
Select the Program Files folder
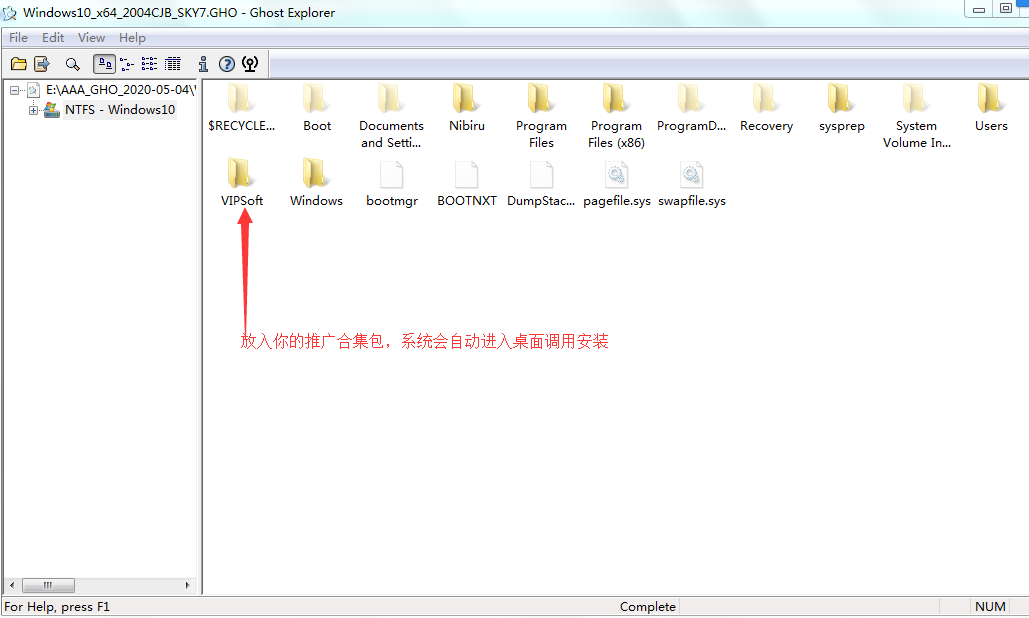[541, 117]
